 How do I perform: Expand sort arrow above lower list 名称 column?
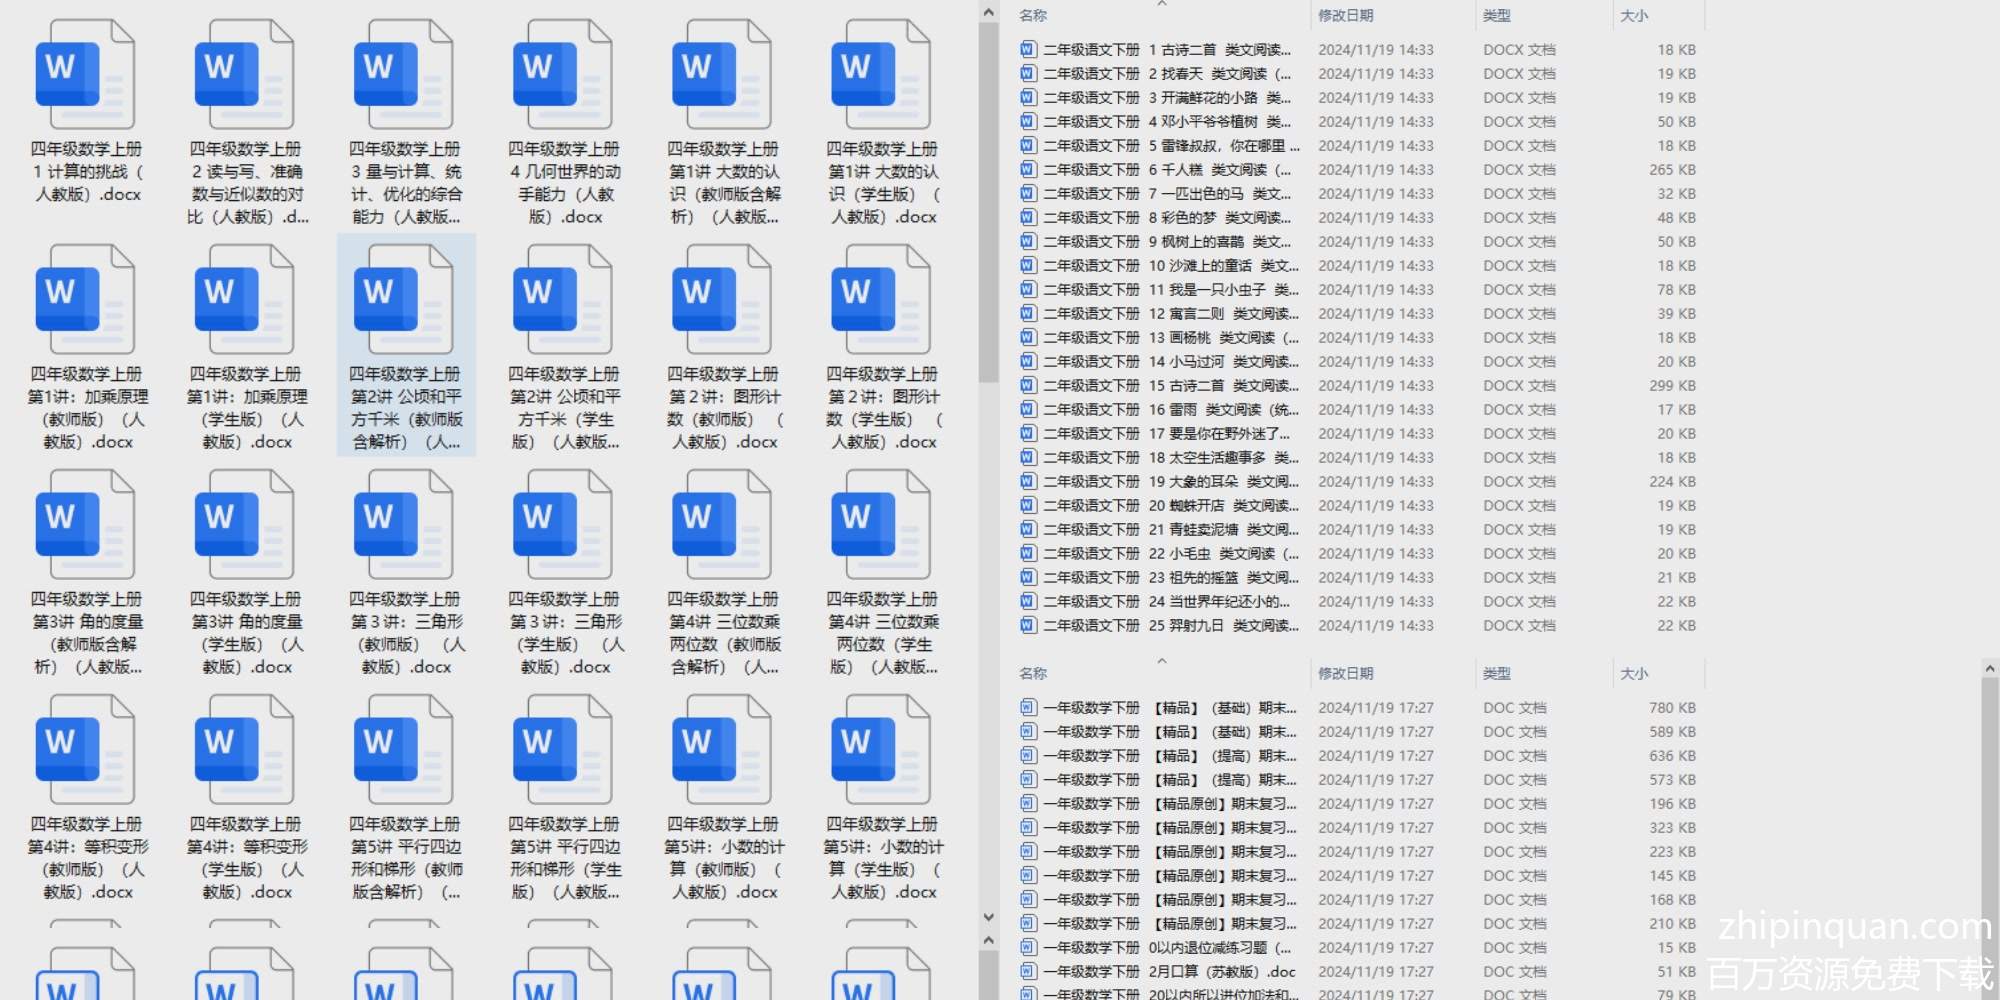tap(1162, 661)
